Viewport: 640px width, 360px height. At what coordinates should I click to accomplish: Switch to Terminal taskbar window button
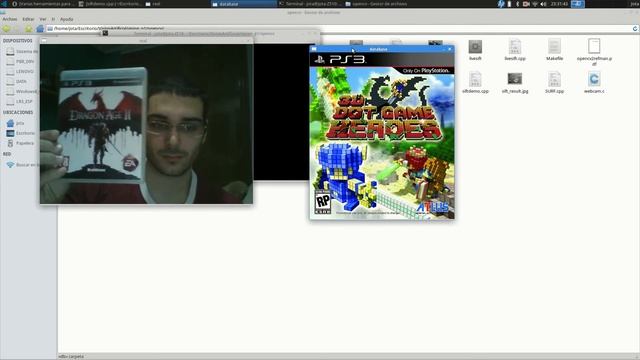311,4
